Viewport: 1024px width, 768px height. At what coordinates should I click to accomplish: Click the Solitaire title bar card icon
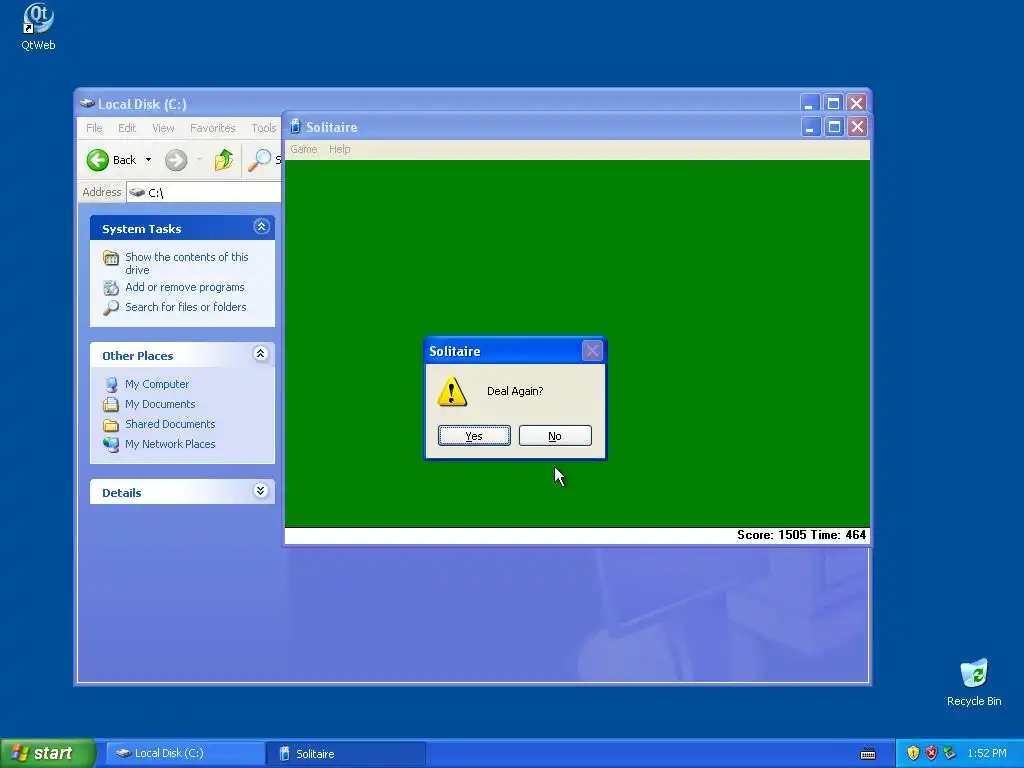click(x=295, y=126)
